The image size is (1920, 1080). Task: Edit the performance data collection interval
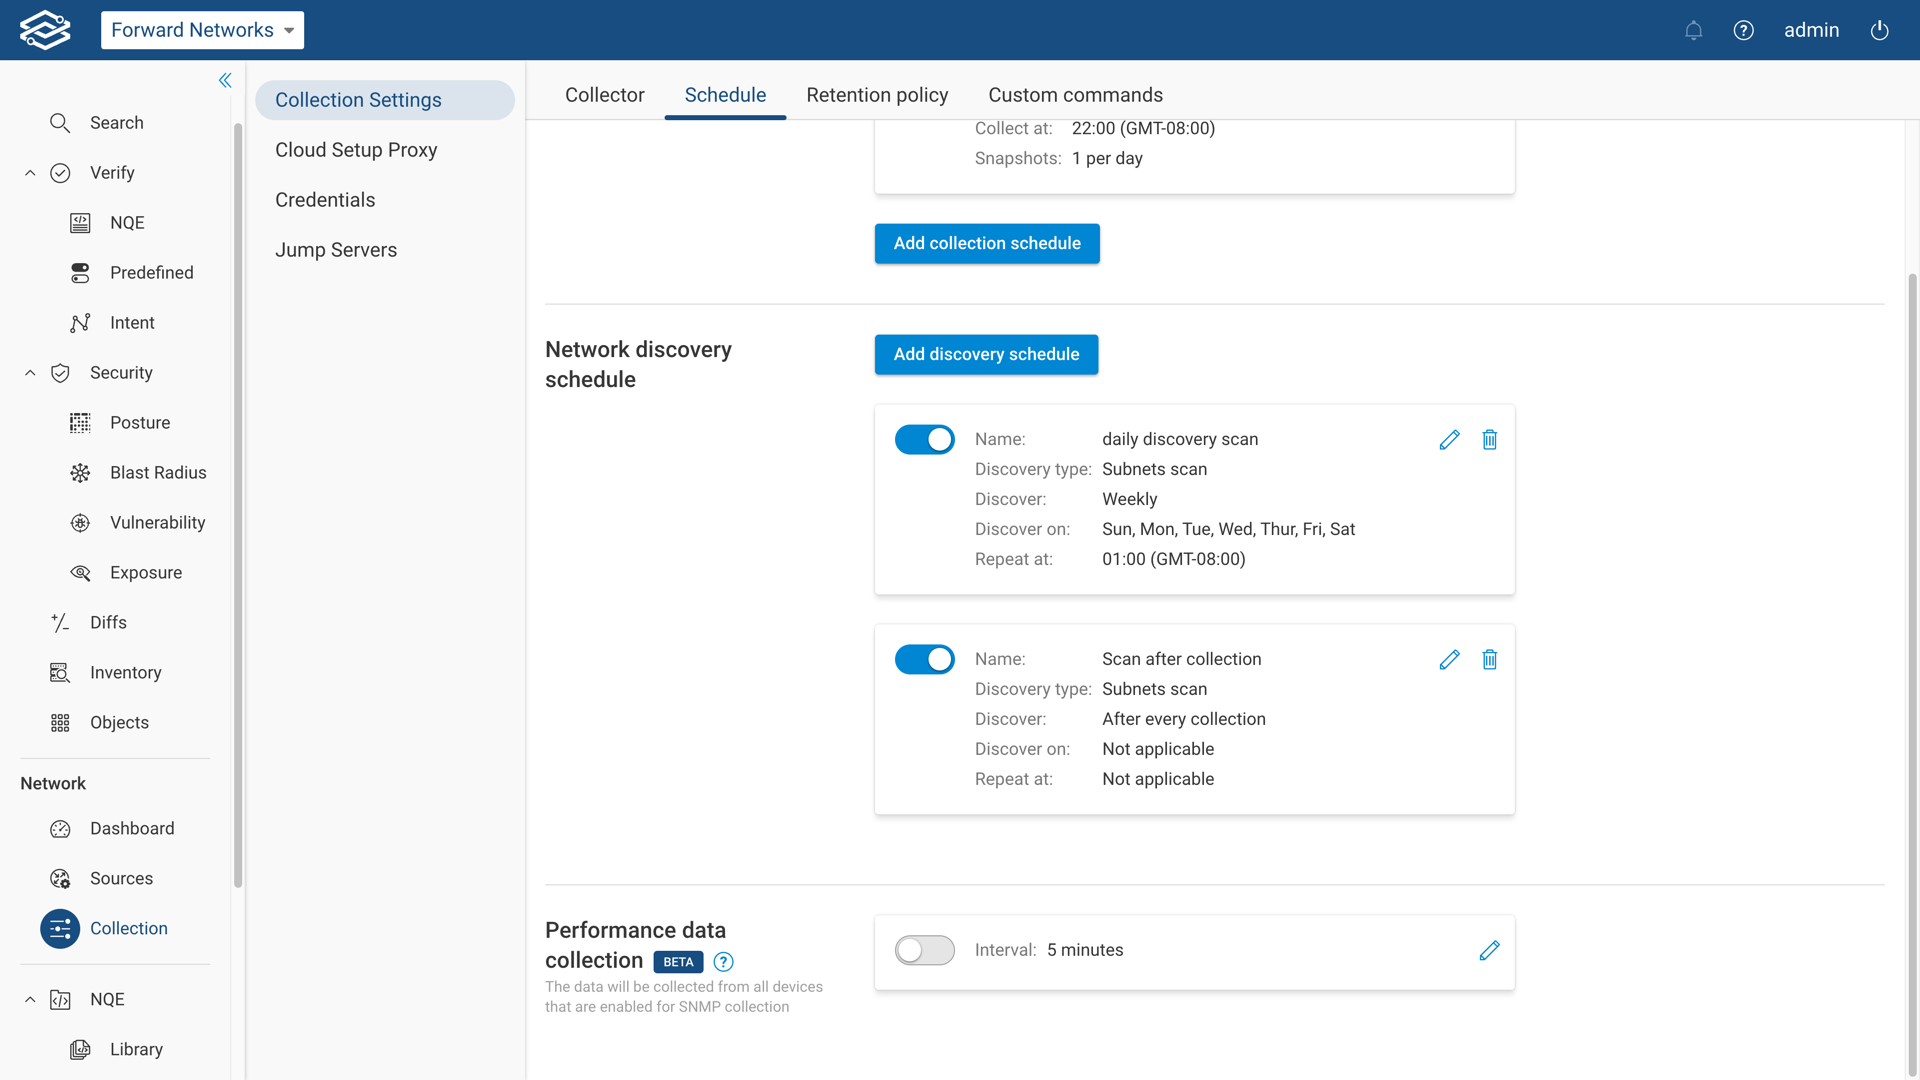pyautogui.click(x=1489, y=951)
